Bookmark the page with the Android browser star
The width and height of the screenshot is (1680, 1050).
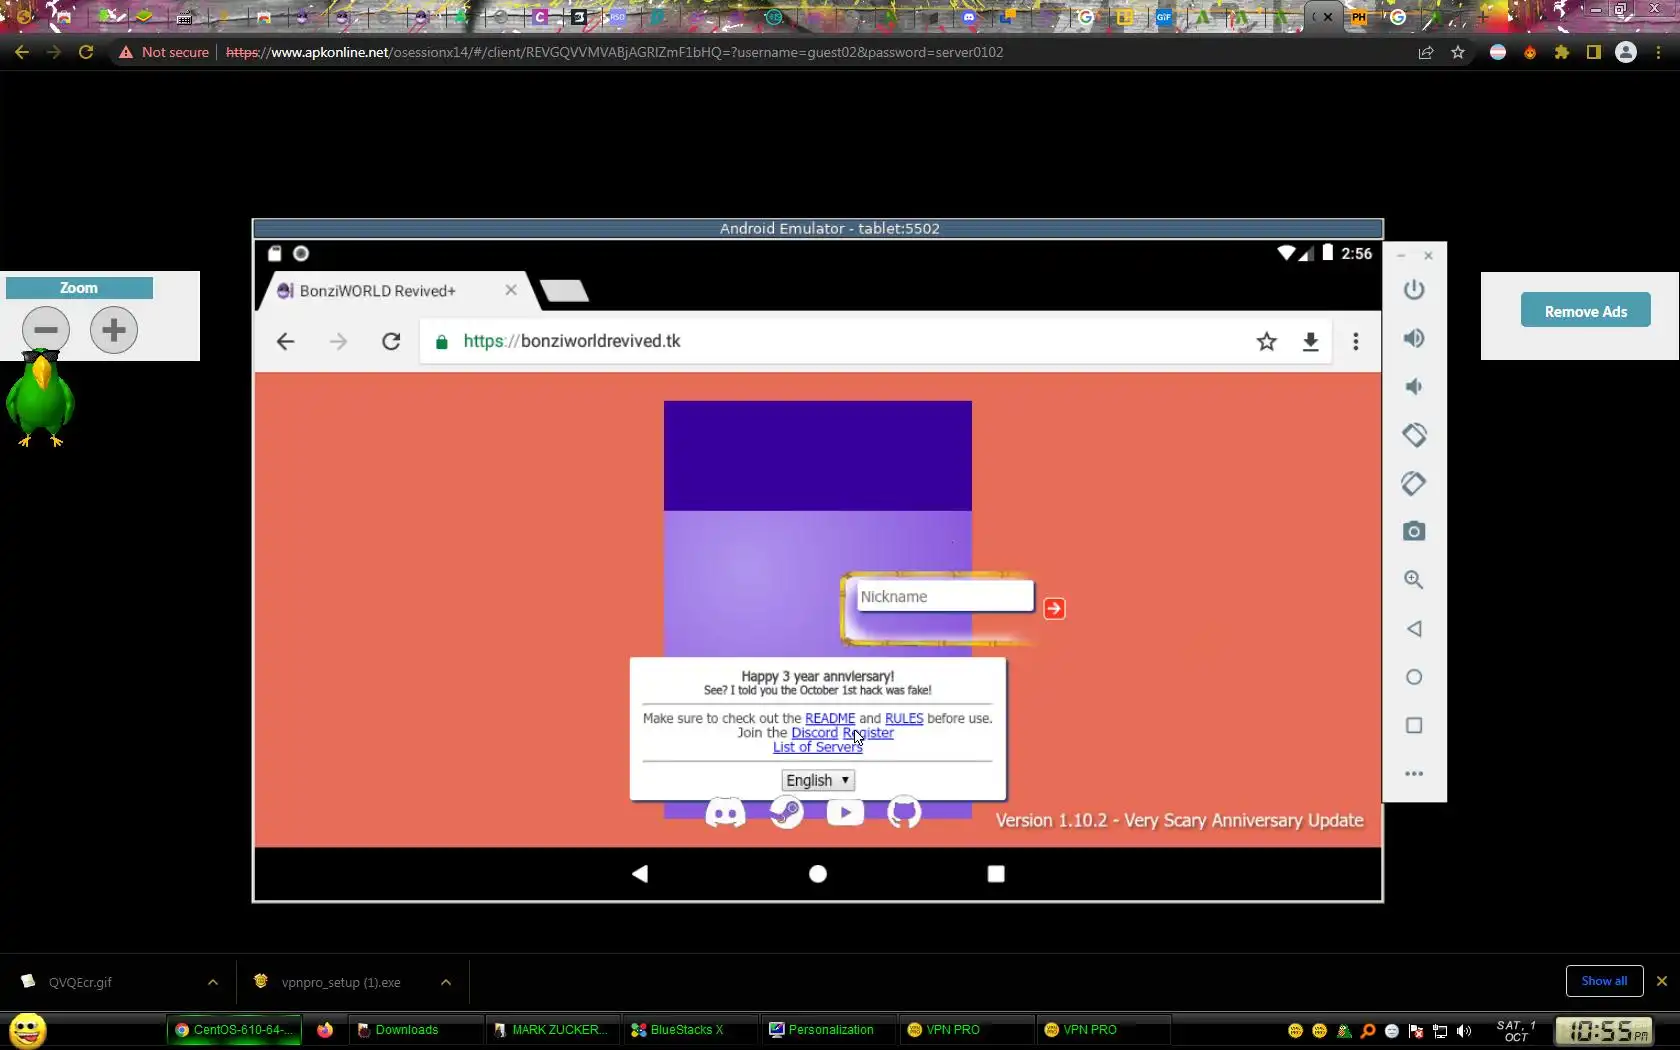click(1267, 342)
